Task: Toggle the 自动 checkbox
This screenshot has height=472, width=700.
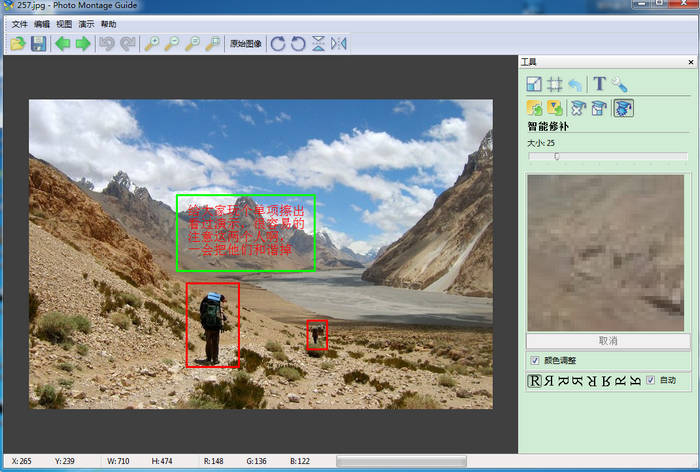Action: coord(651,380)
